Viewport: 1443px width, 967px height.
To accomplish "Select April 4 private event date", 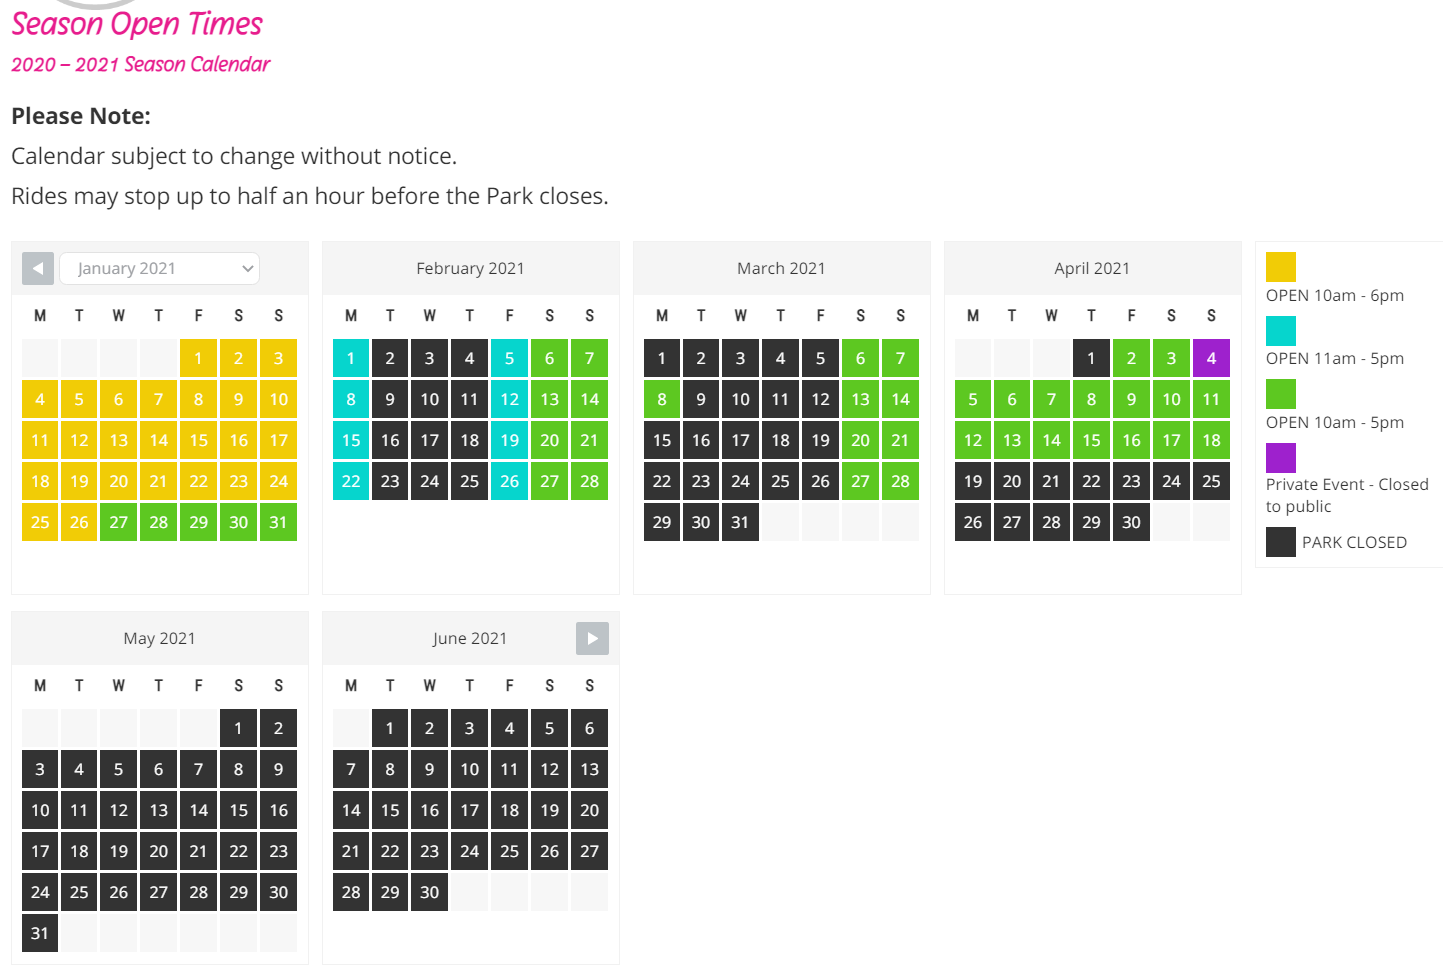I will pyautogui.click(x=1211, y=358).
